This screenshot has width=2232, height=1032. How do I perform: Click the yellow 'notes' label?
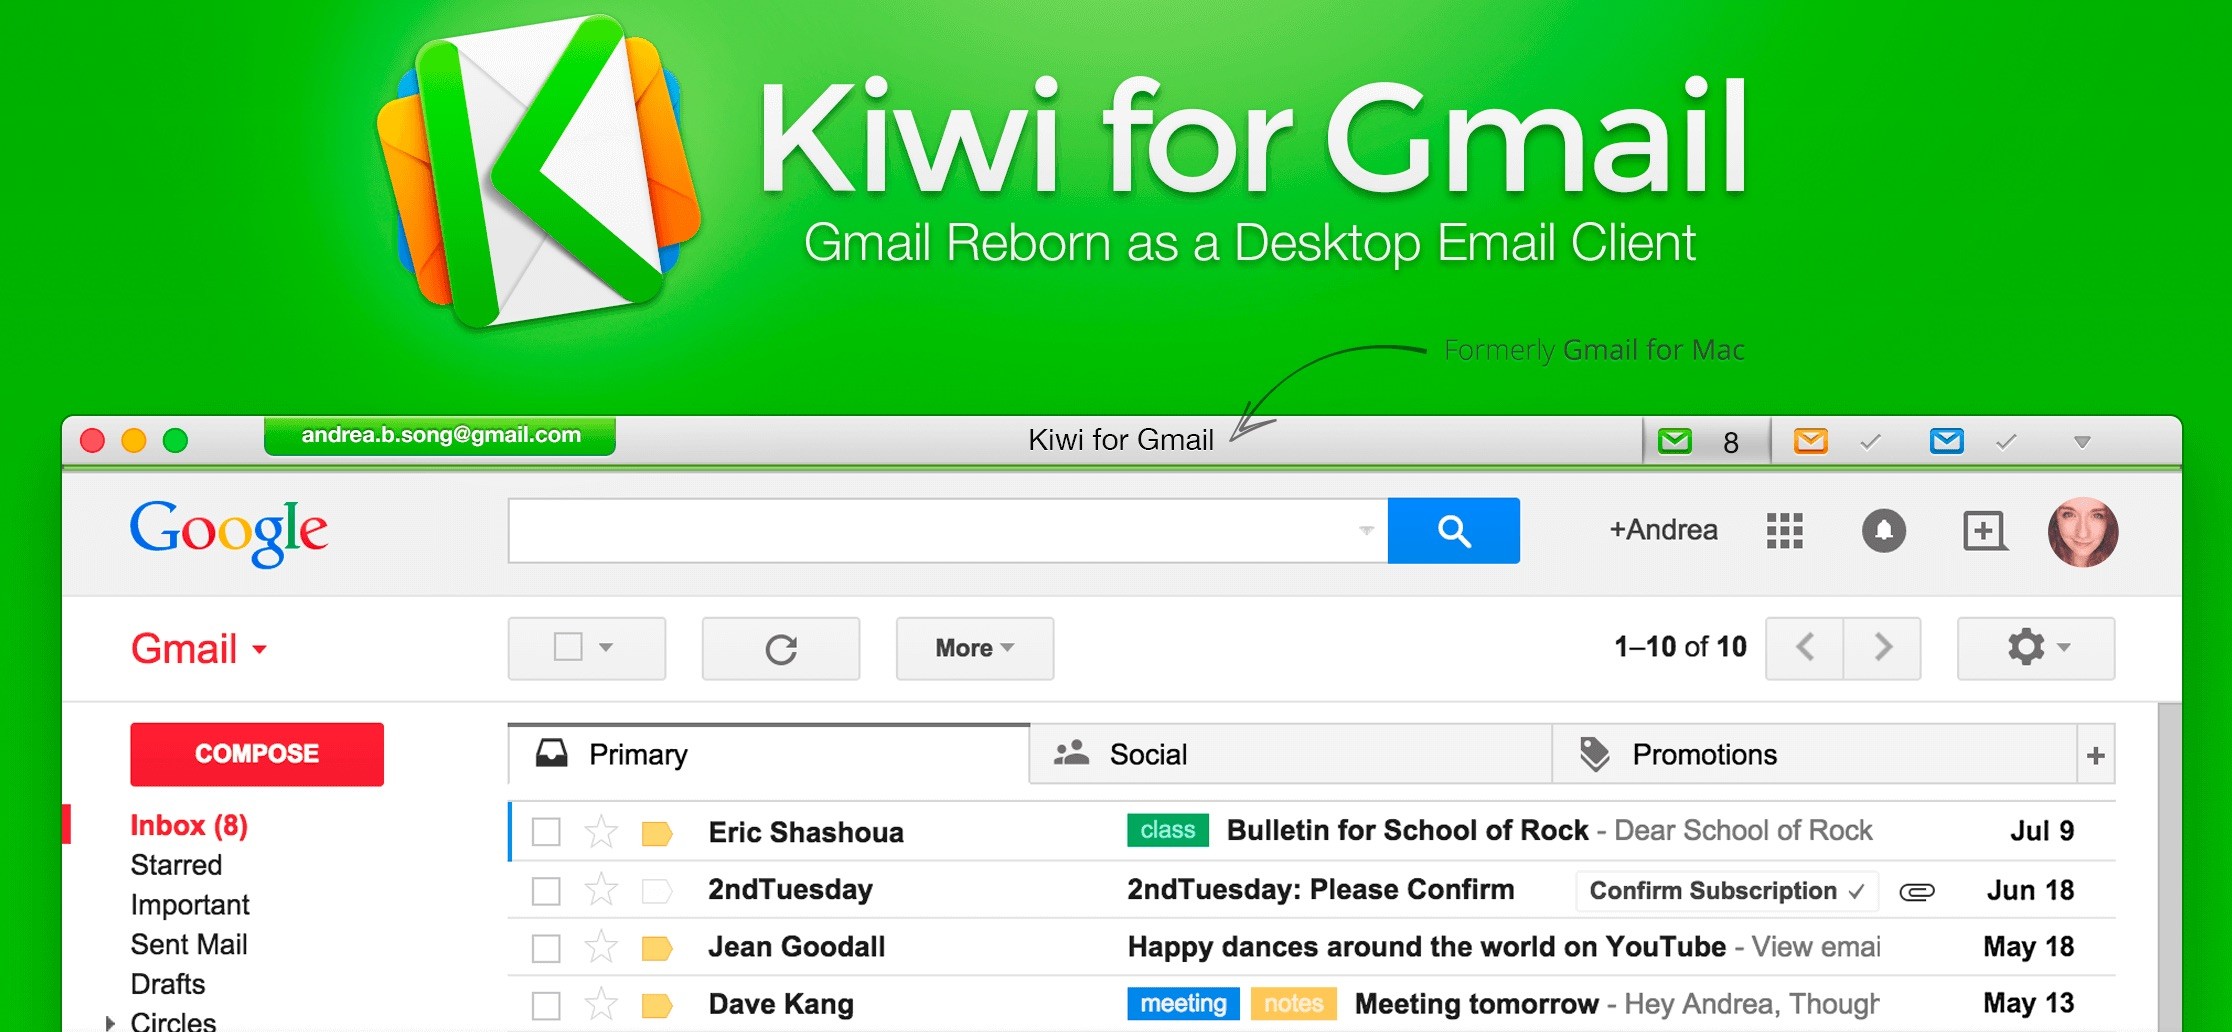point(1293,1003)
